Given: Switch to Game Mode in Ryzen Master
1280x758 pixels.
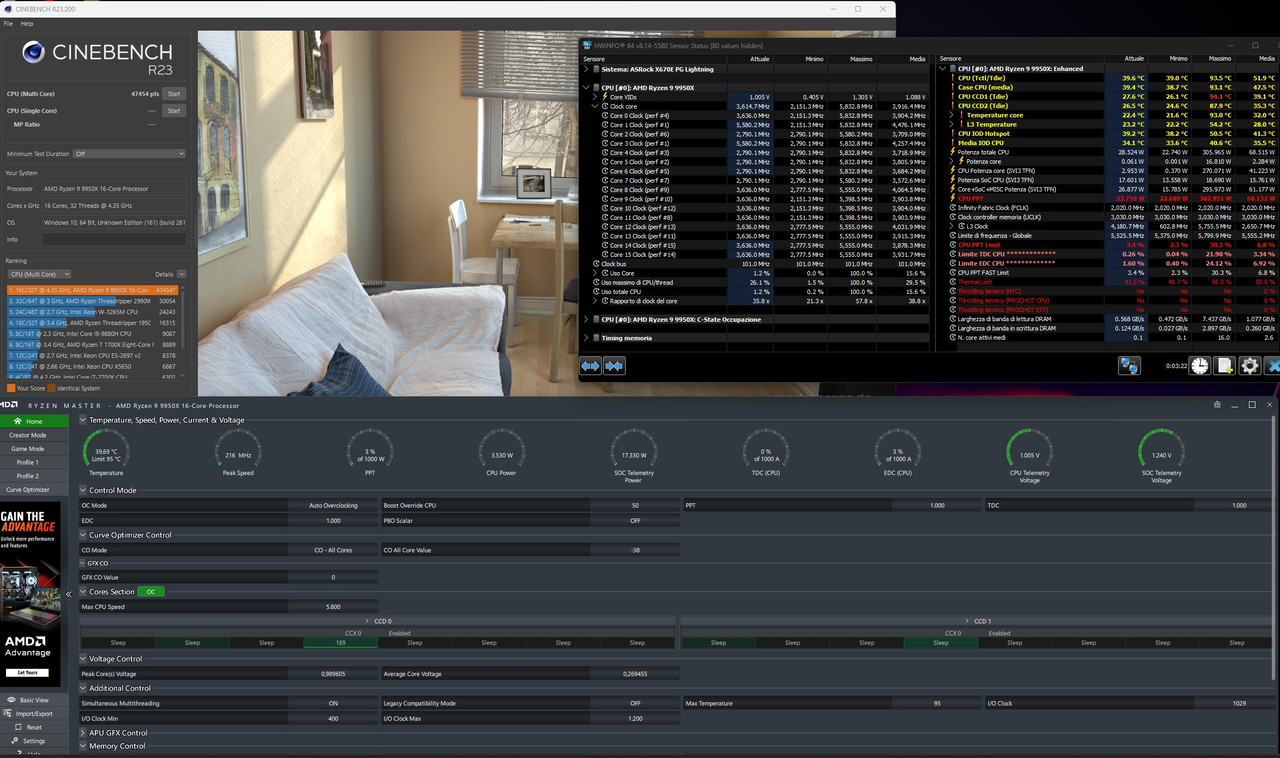Looking at the screenshot, I should pyautogui.click(x=27, y=449).
